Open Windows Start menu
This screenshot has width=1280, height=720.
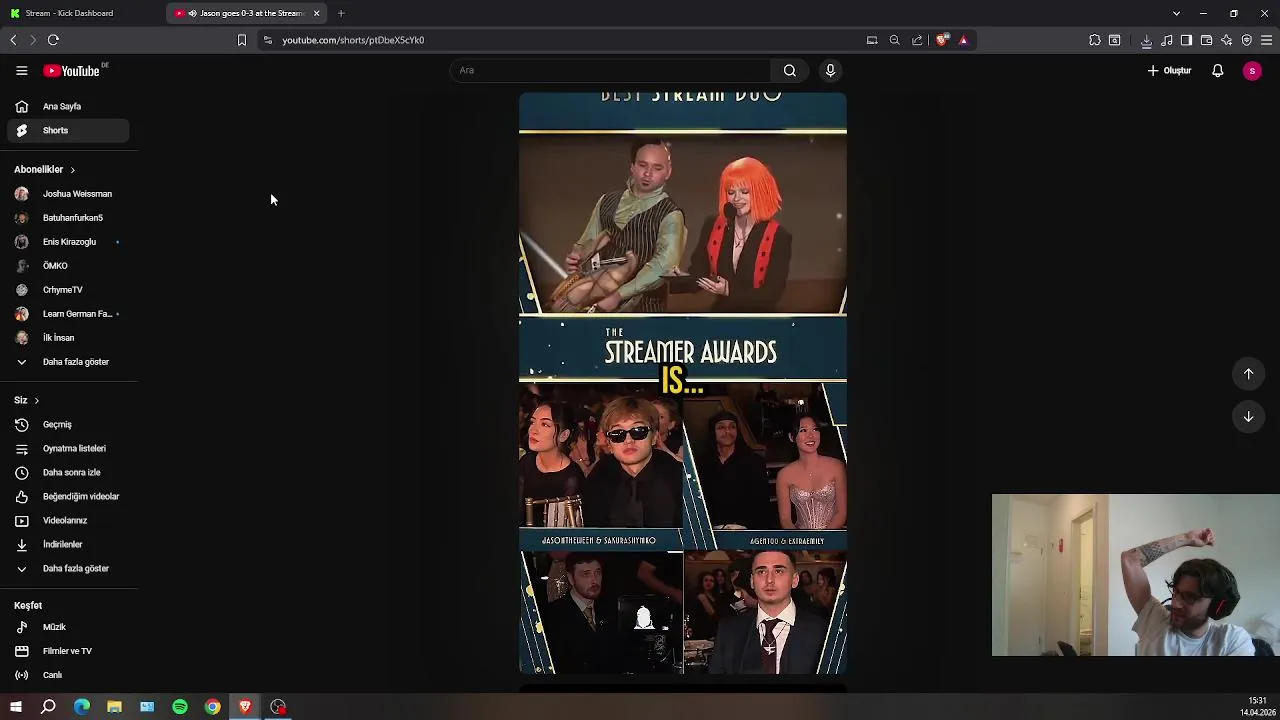point(15,707)
